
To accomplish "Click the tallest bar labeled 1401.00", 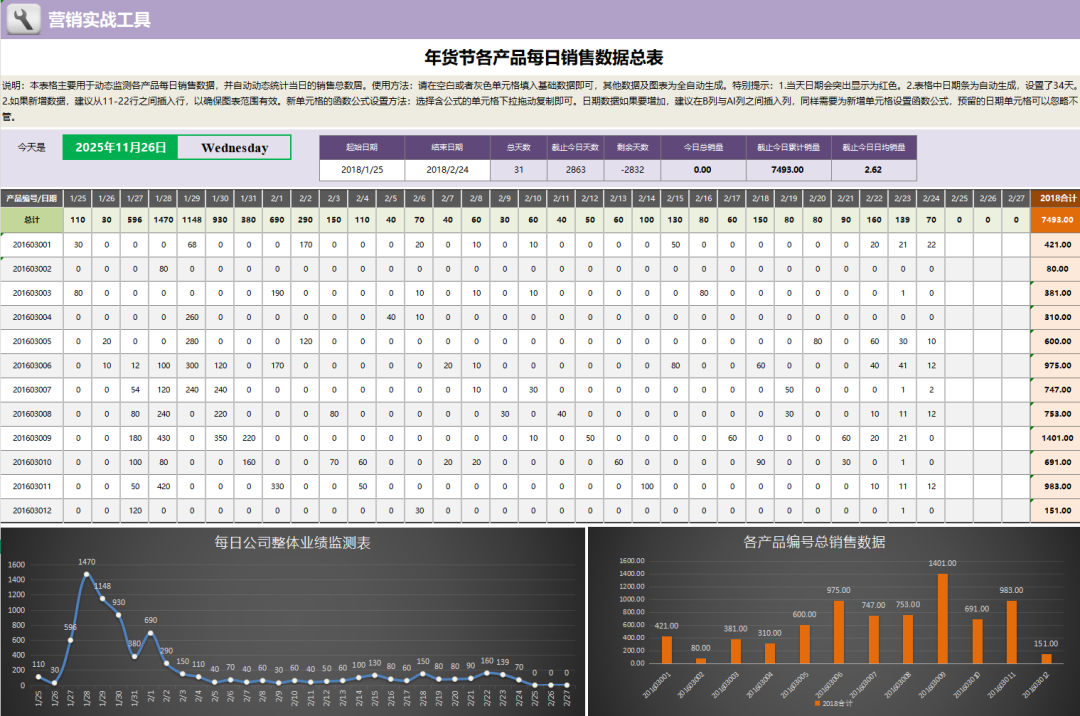I will click(942, 618).
